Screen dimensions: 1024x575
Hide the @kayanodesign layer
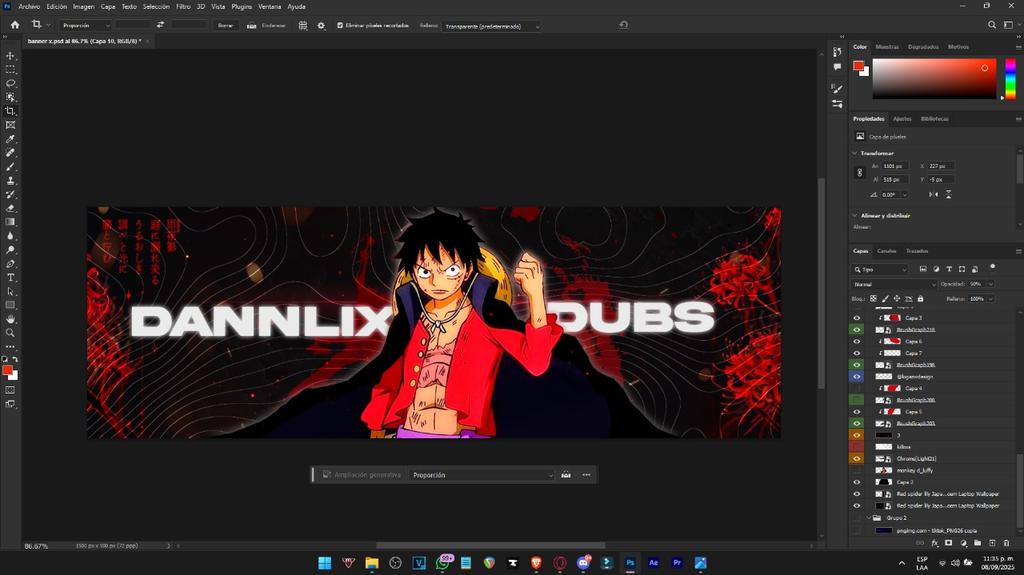(x=857, y=377)
